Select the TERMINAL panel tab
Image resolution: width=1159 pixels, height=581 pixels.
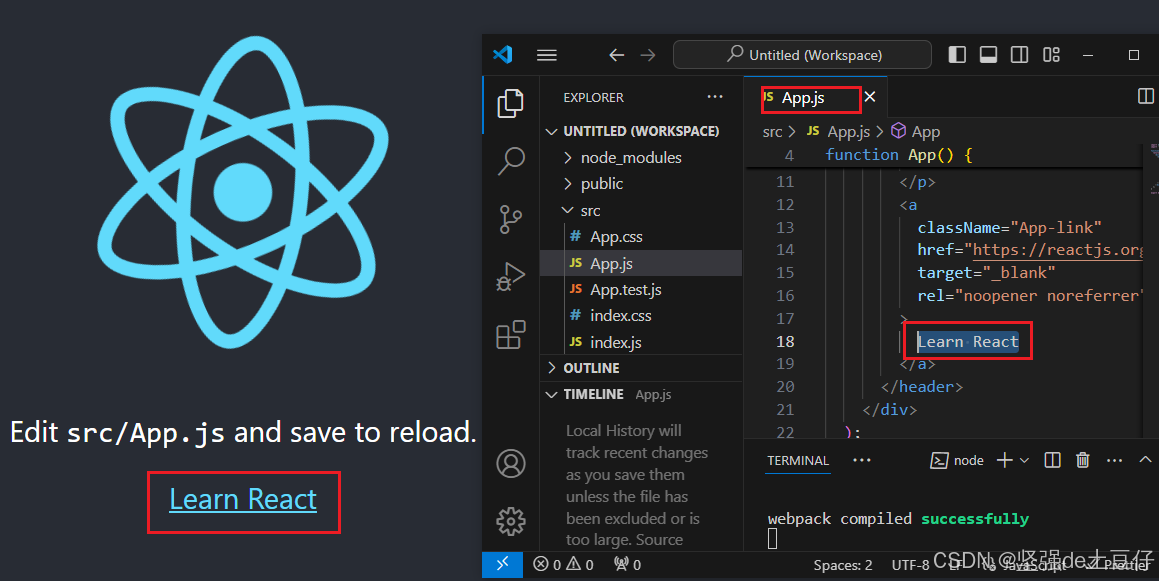798,461
